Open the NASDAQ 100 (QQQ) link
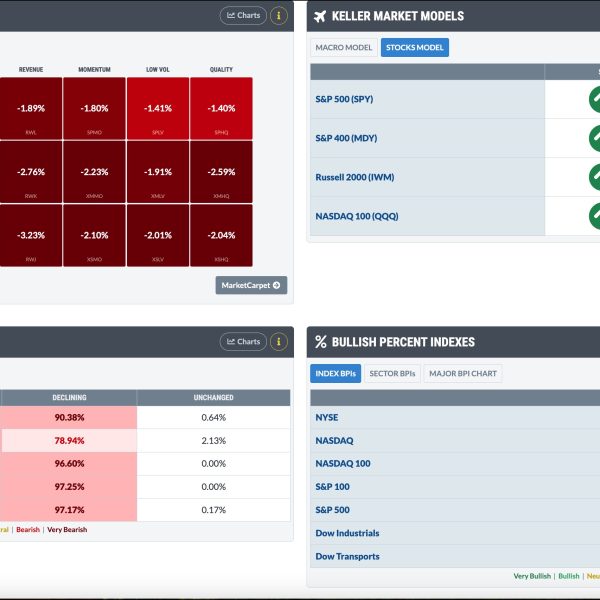This screenshot has height=600, width=600. (x=357, y=216)
